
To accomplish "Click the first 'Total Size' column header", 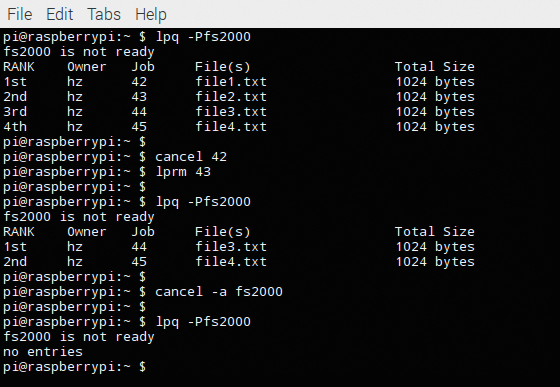I will point(435,67).
